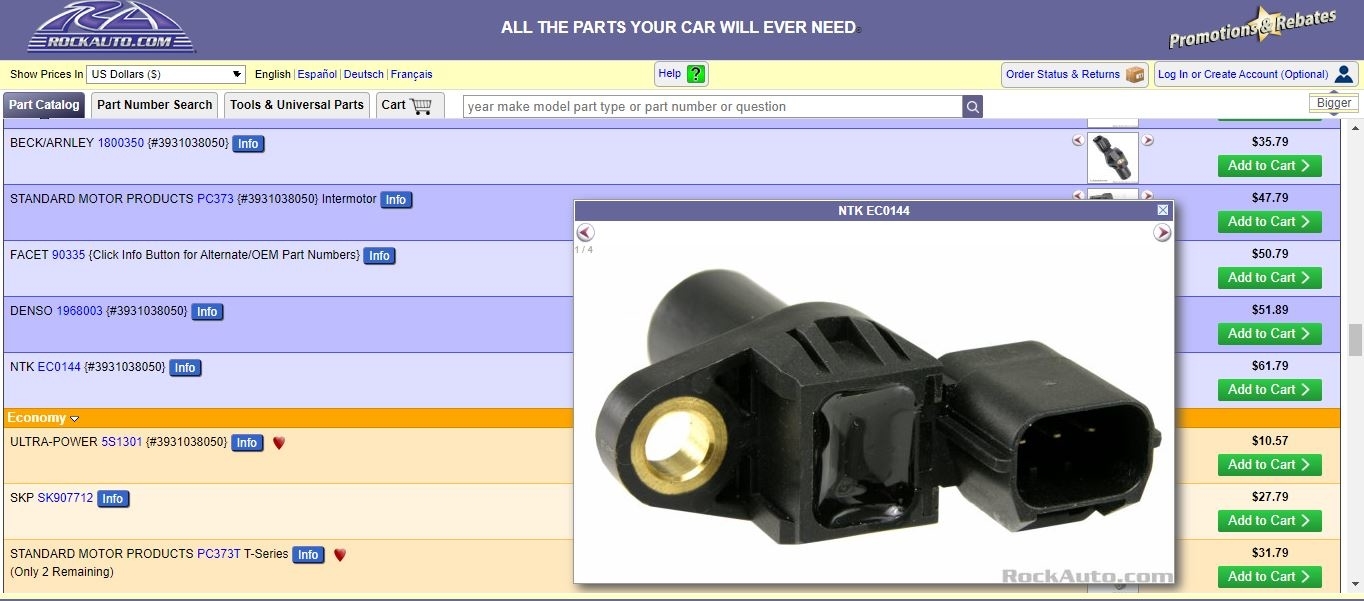This screenshot has height=601, width=1364.
Task: Switch language to Español
Action: [x=317, y=74]
